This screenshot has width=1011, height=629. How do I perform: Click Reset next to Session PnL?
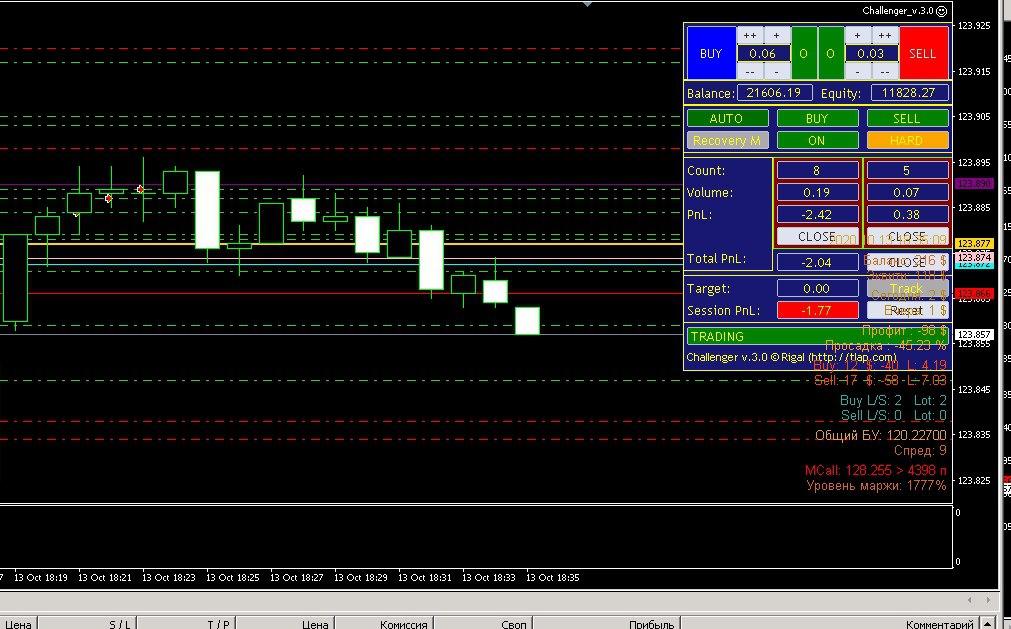click(x=907, y=311)
